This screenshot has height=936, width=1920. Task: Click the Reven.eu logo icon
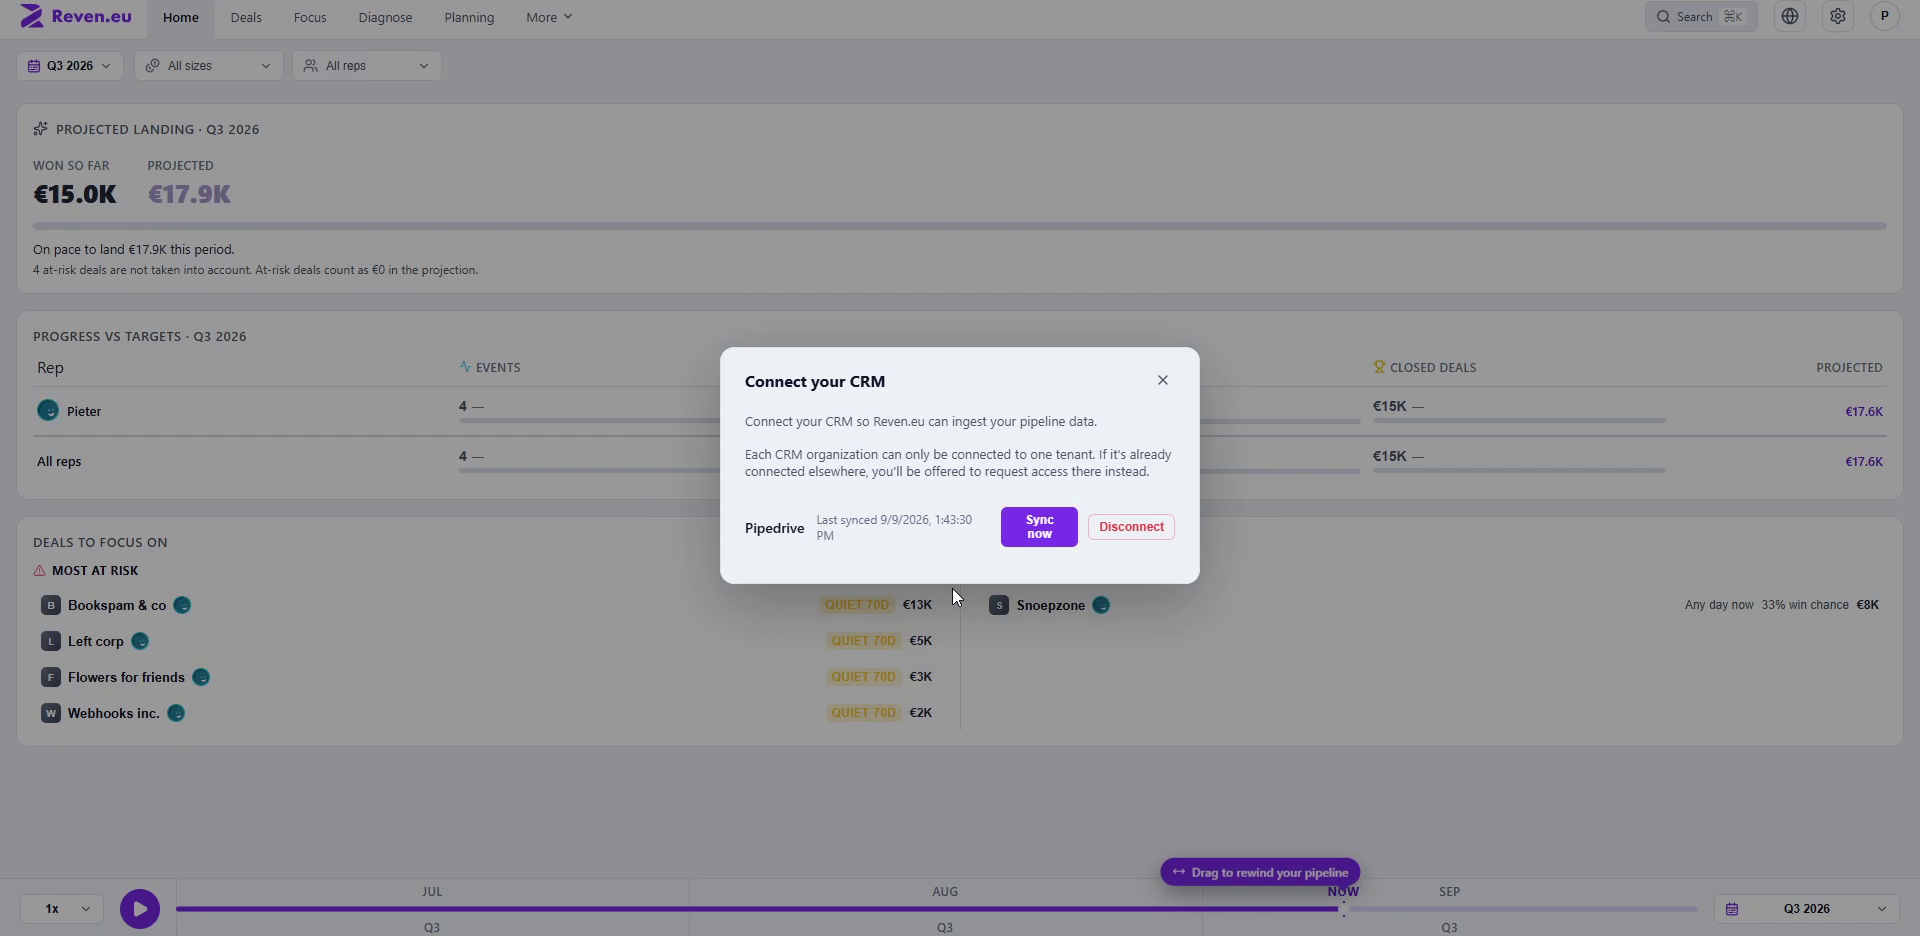point(32,16)
